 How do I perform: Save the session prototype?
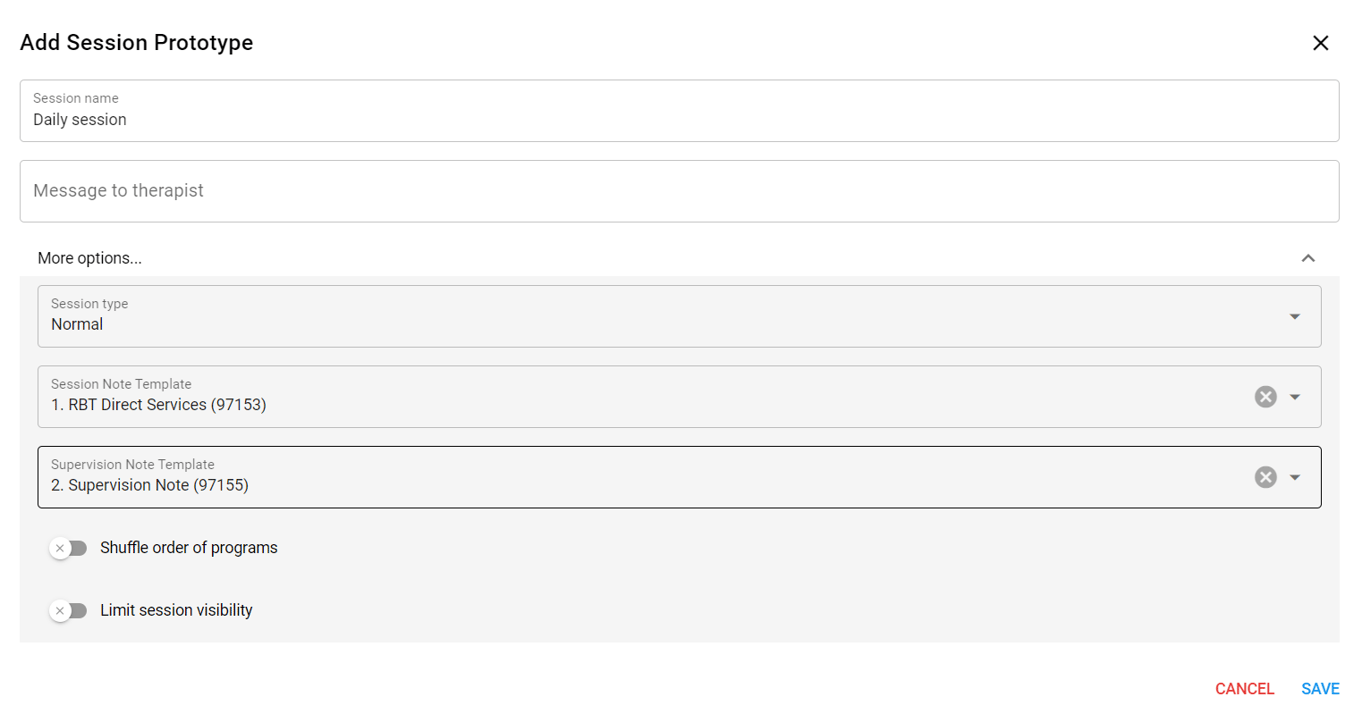(x=1320, y=689)
